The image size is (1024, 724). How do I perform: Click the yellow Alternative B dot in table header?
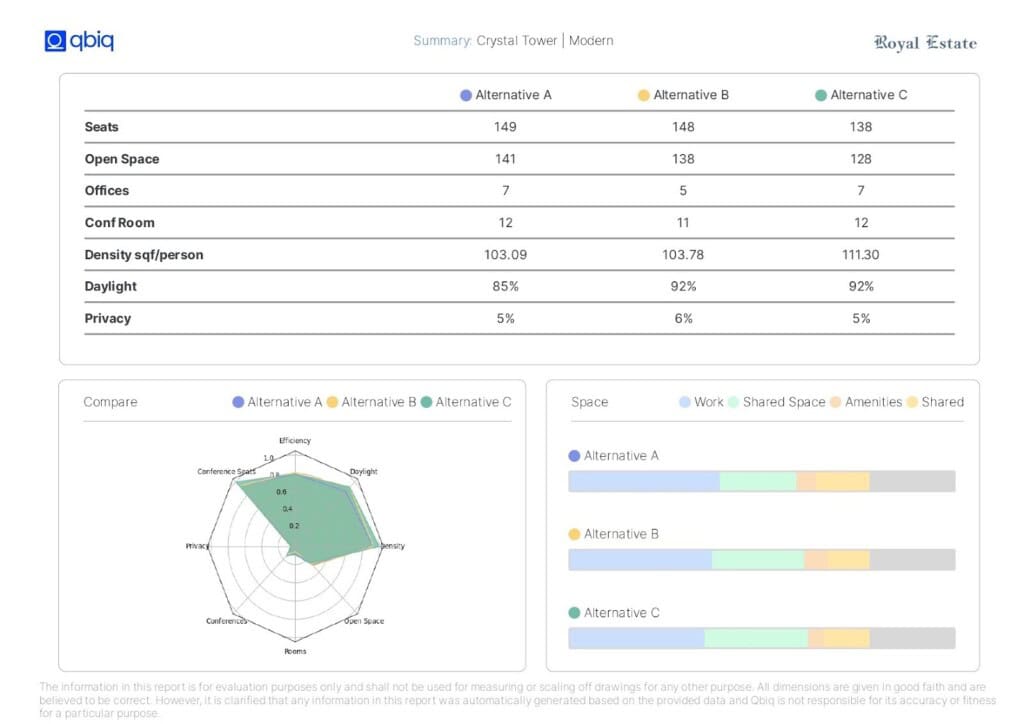pos(644,95)
